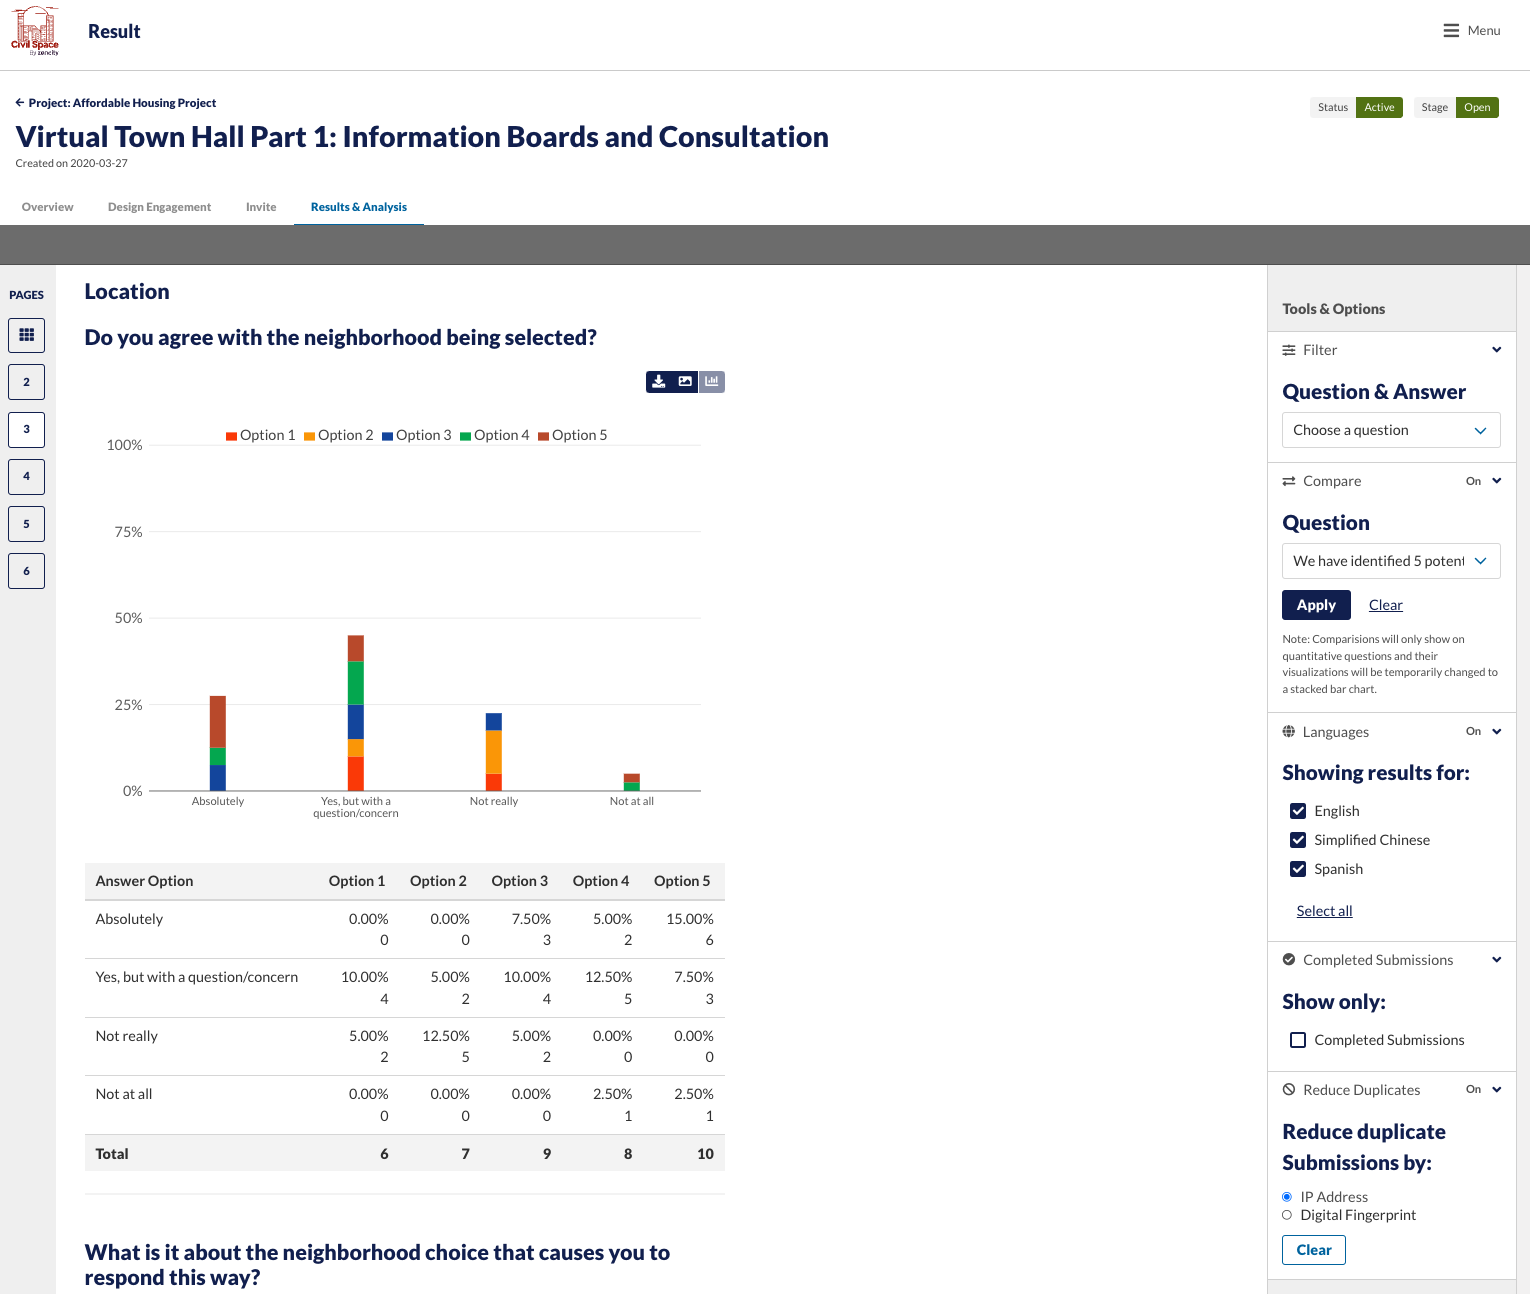Screen dimensions: 1530x1294
Task: Open the compare Question dropdown
Action: pos(1391,561)
